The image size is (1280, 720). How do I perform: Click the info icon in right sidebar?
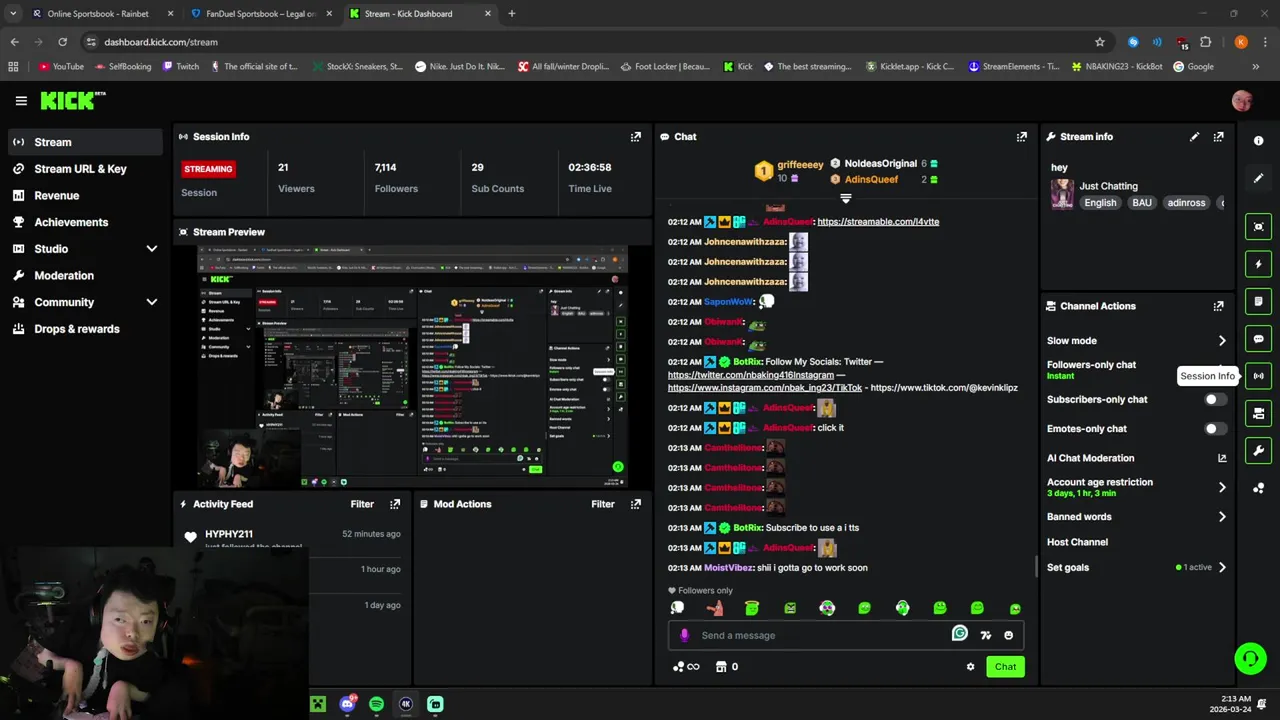tap(1258, 141)
